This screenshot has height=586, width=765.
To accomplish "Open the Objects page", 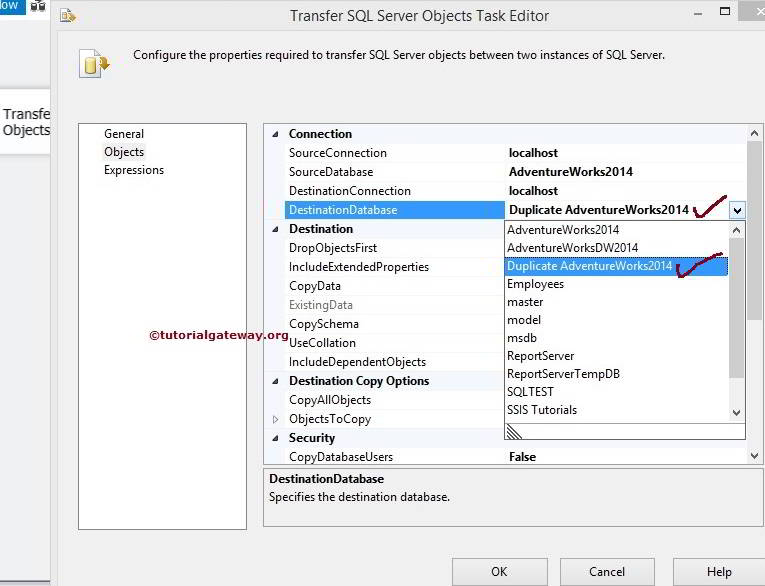I will pos(124,152).
